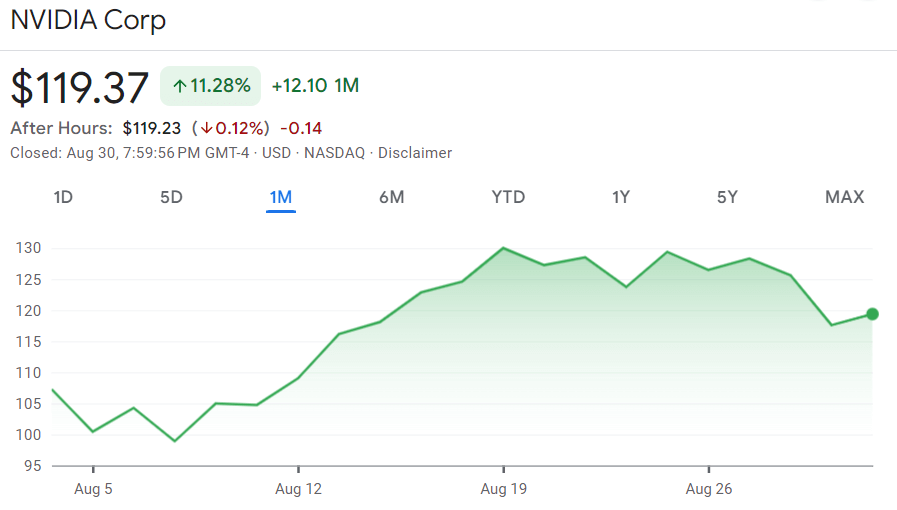Show the MAX range chart
The width and height of the screenshot is (897, 510).
[844, 197]
